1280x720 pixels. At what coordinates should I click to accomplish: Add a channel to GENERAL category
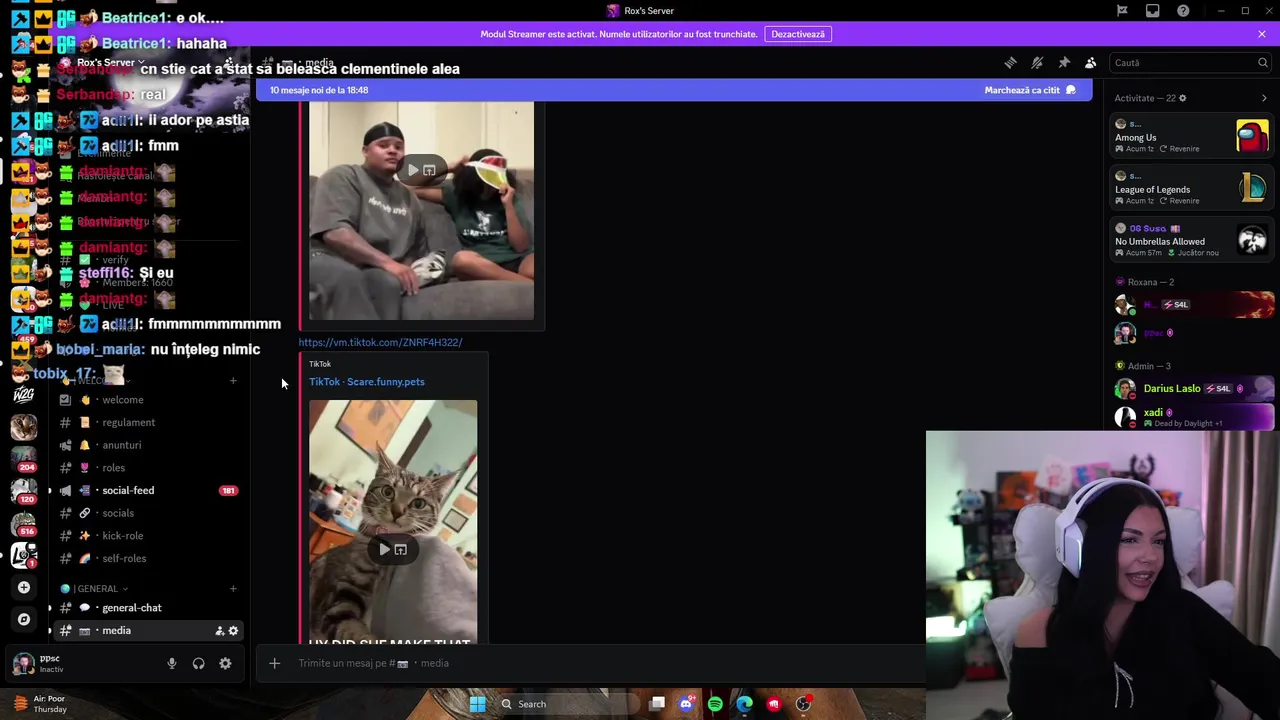pyautogui.click(x=233, y=589)
